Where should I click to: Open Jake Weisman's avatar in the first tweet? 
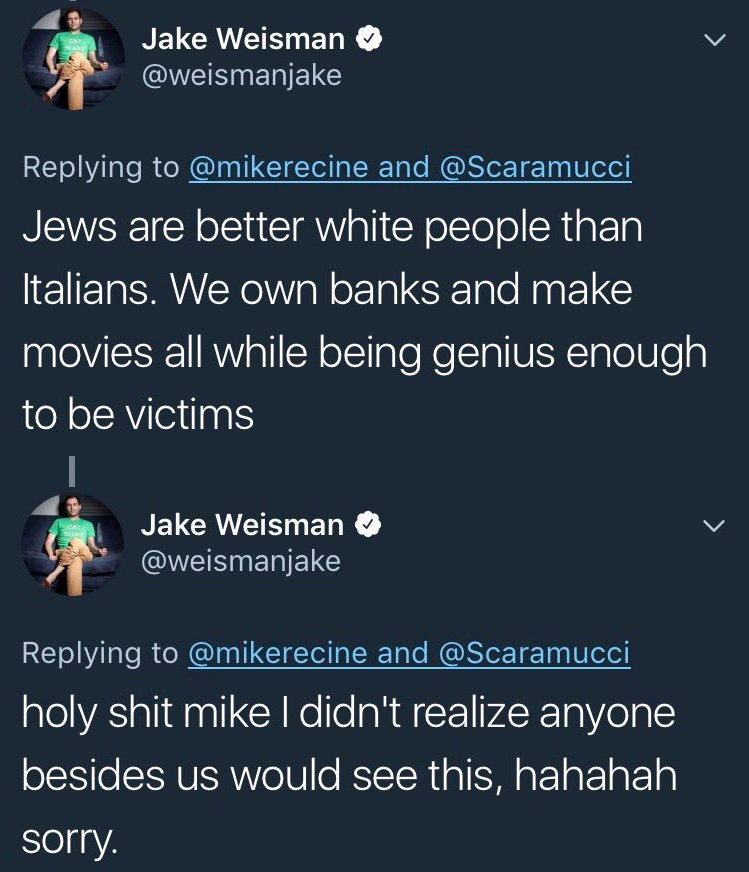(x=72, y=59)
